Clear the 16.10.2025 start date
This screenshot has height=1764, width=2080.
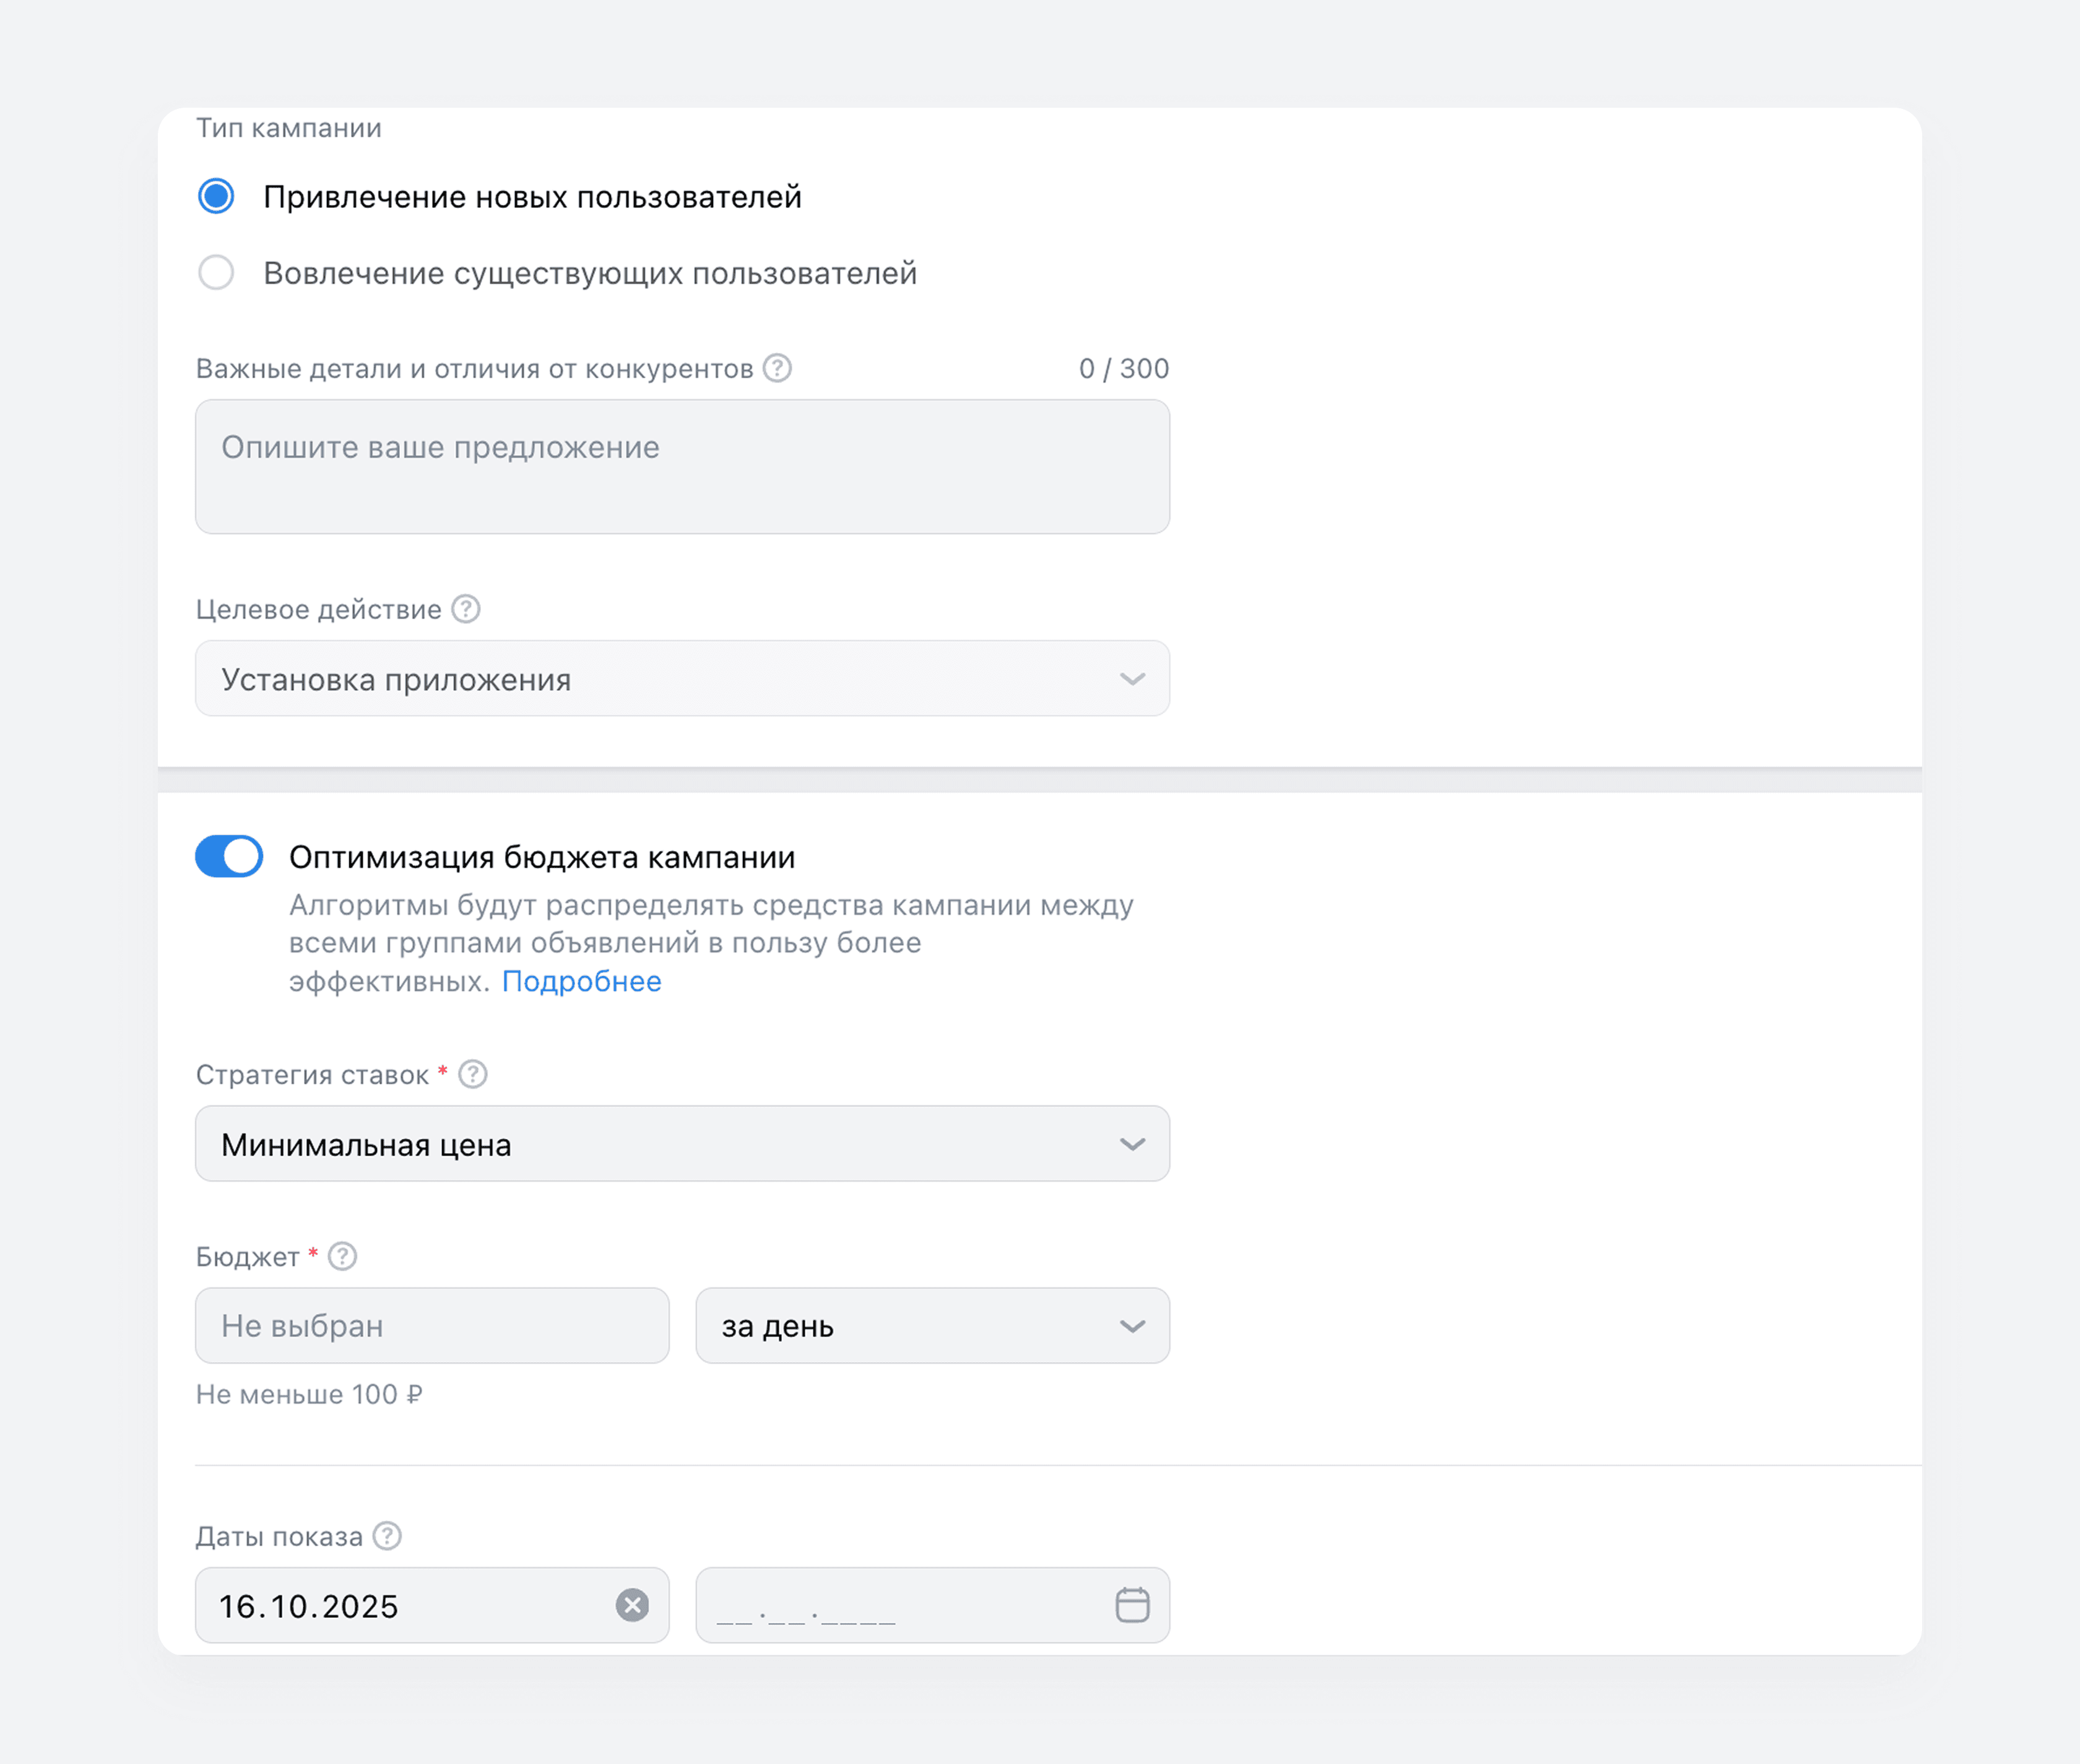(x=631, y=1605)
